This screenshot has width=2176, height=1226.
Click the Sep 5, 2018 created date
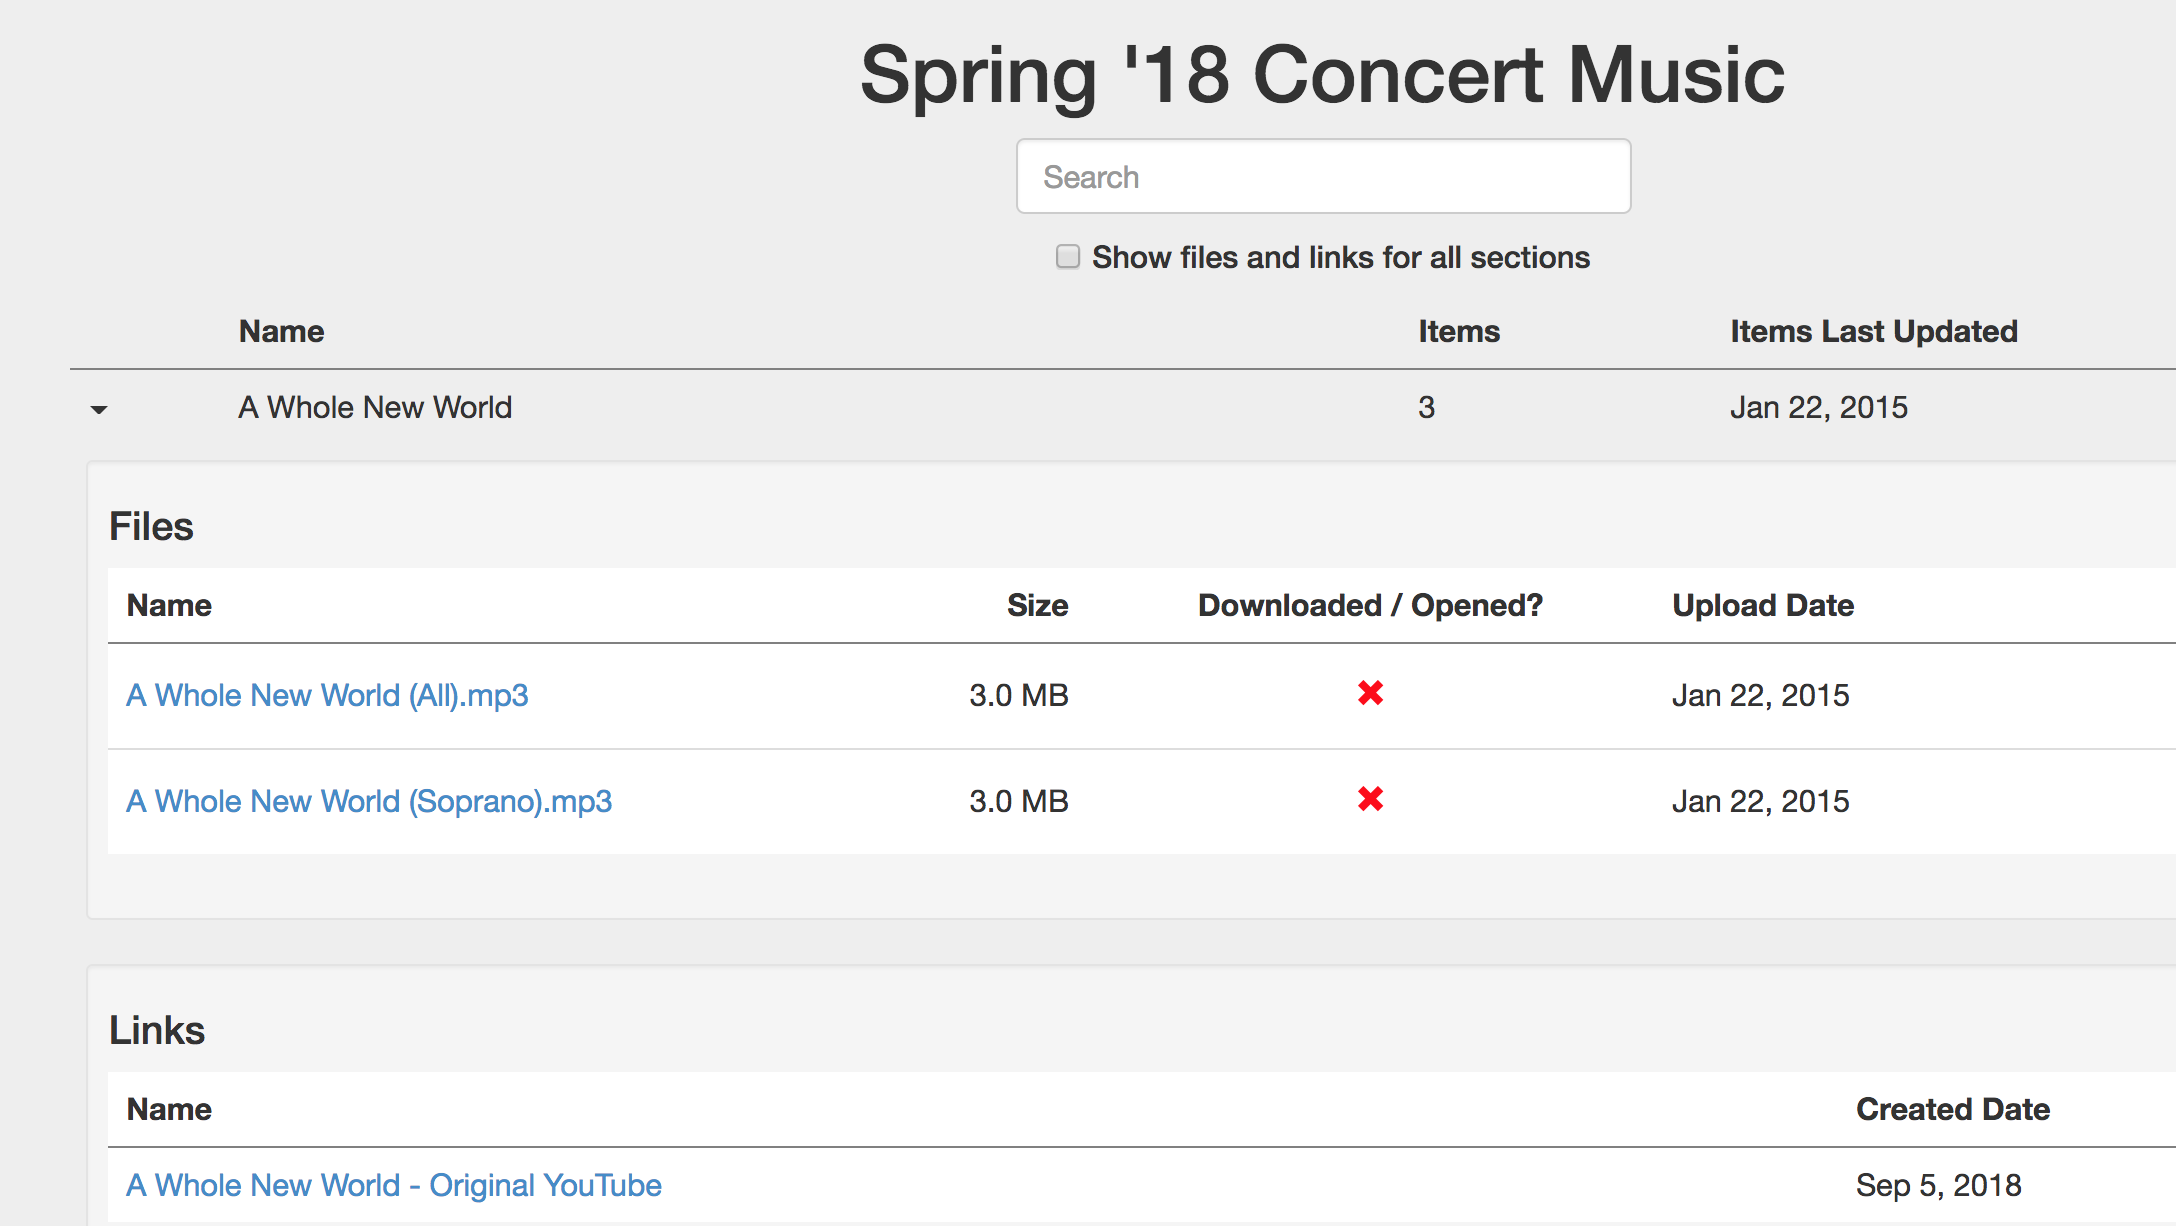coord(1938,1185)
